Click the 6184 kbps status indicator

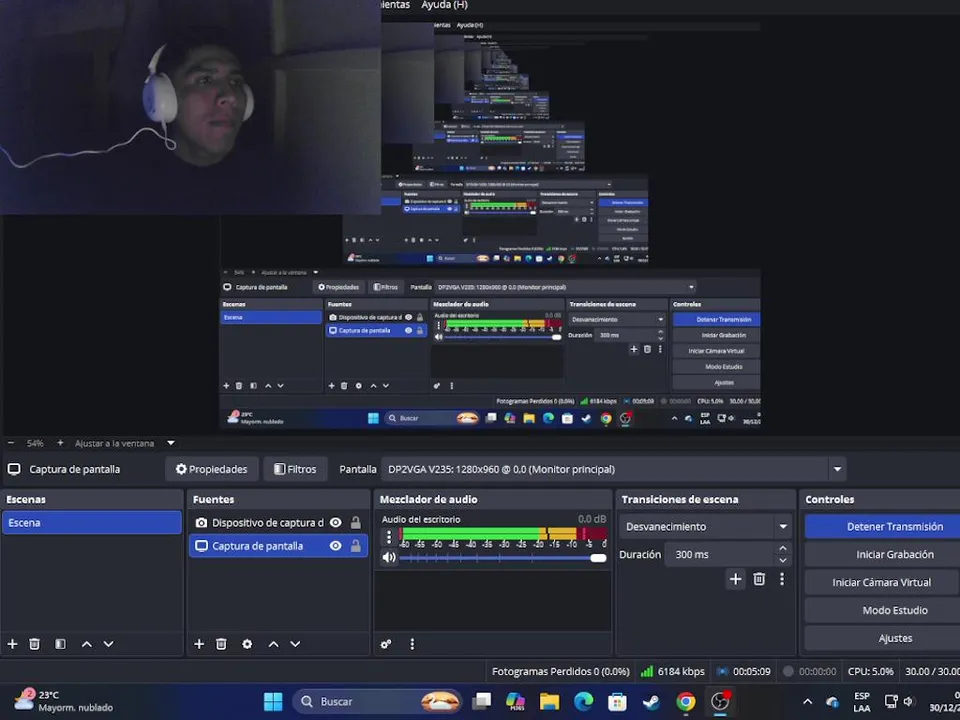(x=672, y=672)
